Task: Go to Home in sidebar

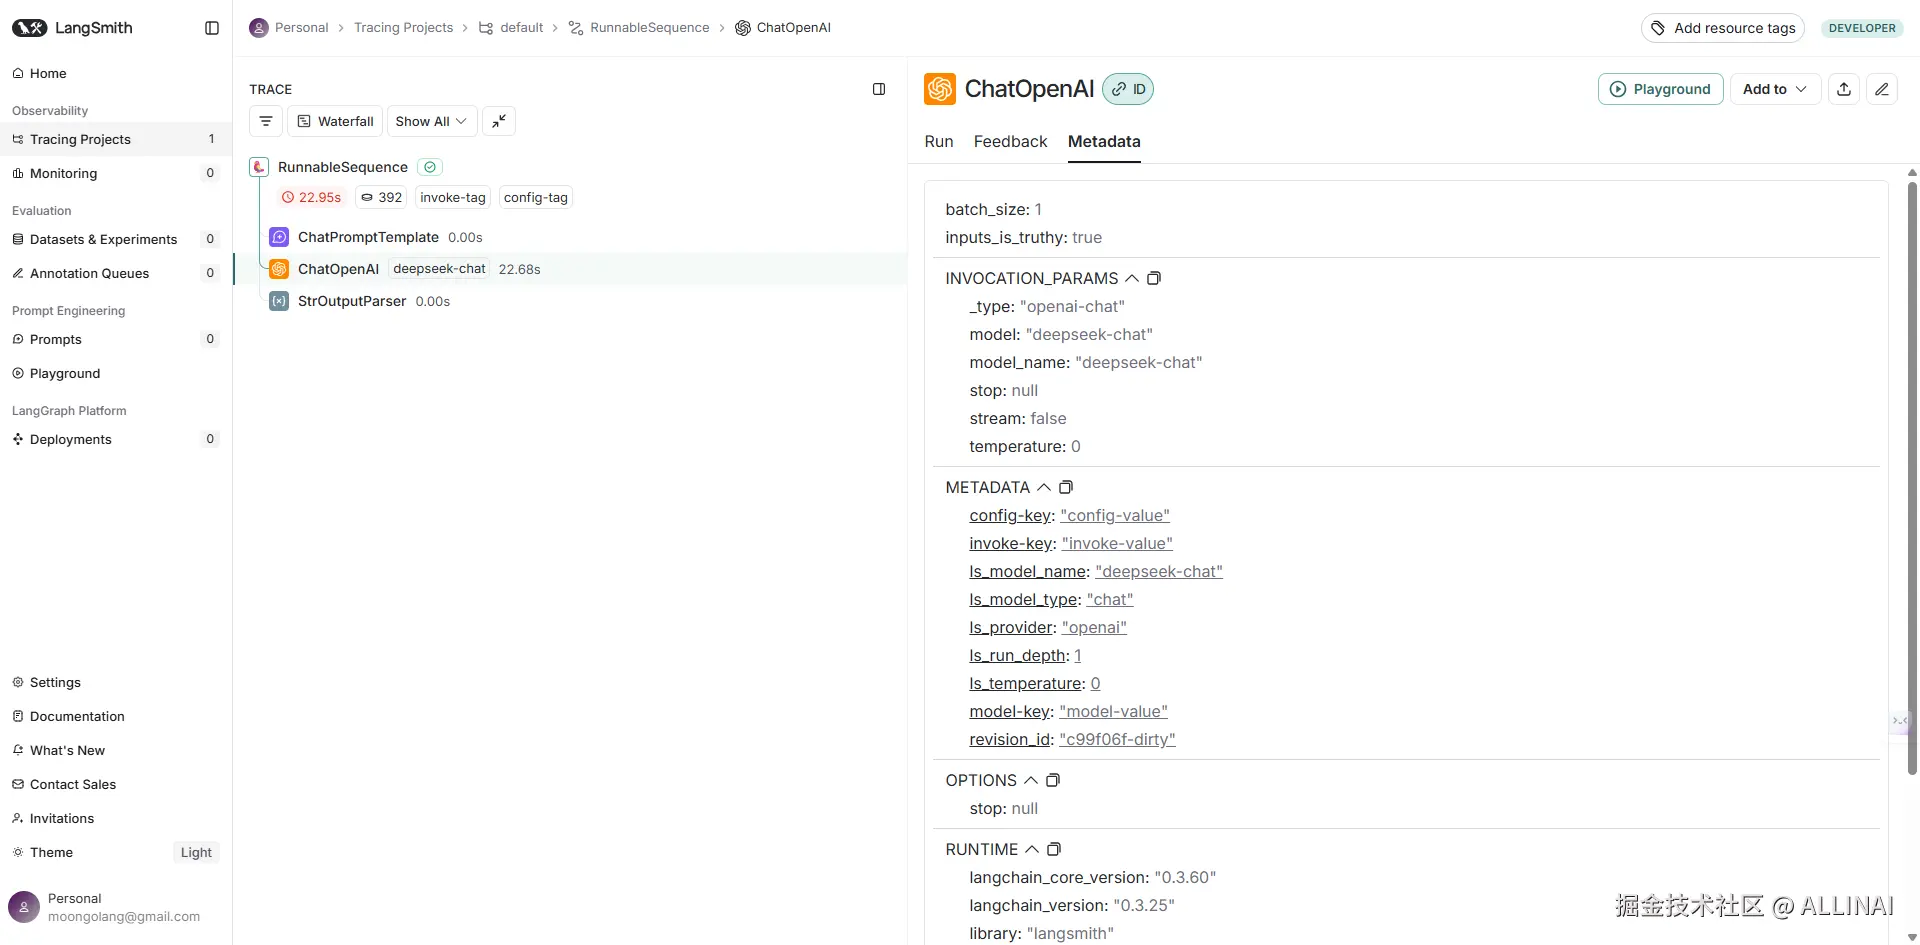Action: click(x=116, y=73)
